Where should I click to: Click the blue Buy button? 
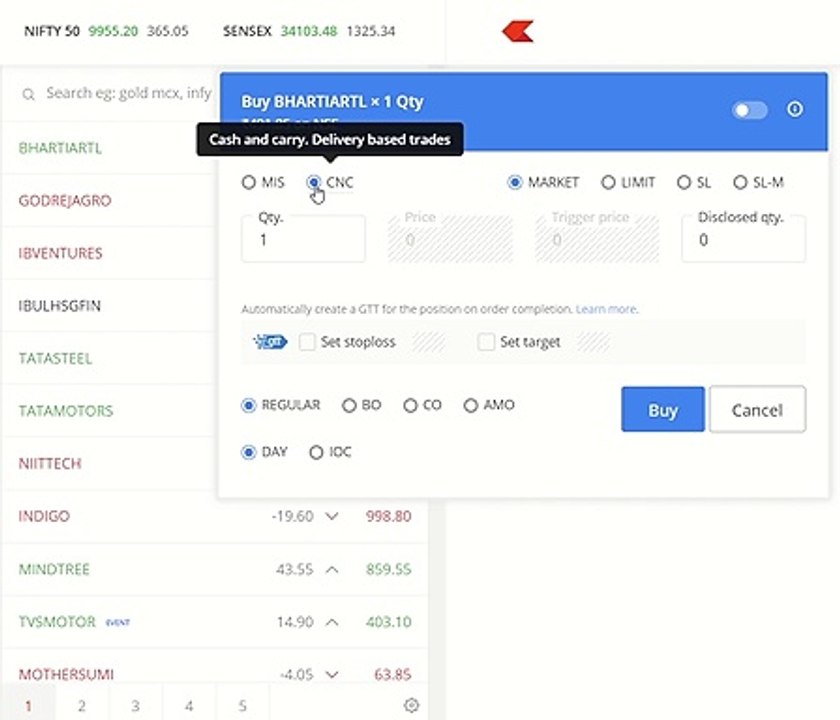[x=663, y=409]
